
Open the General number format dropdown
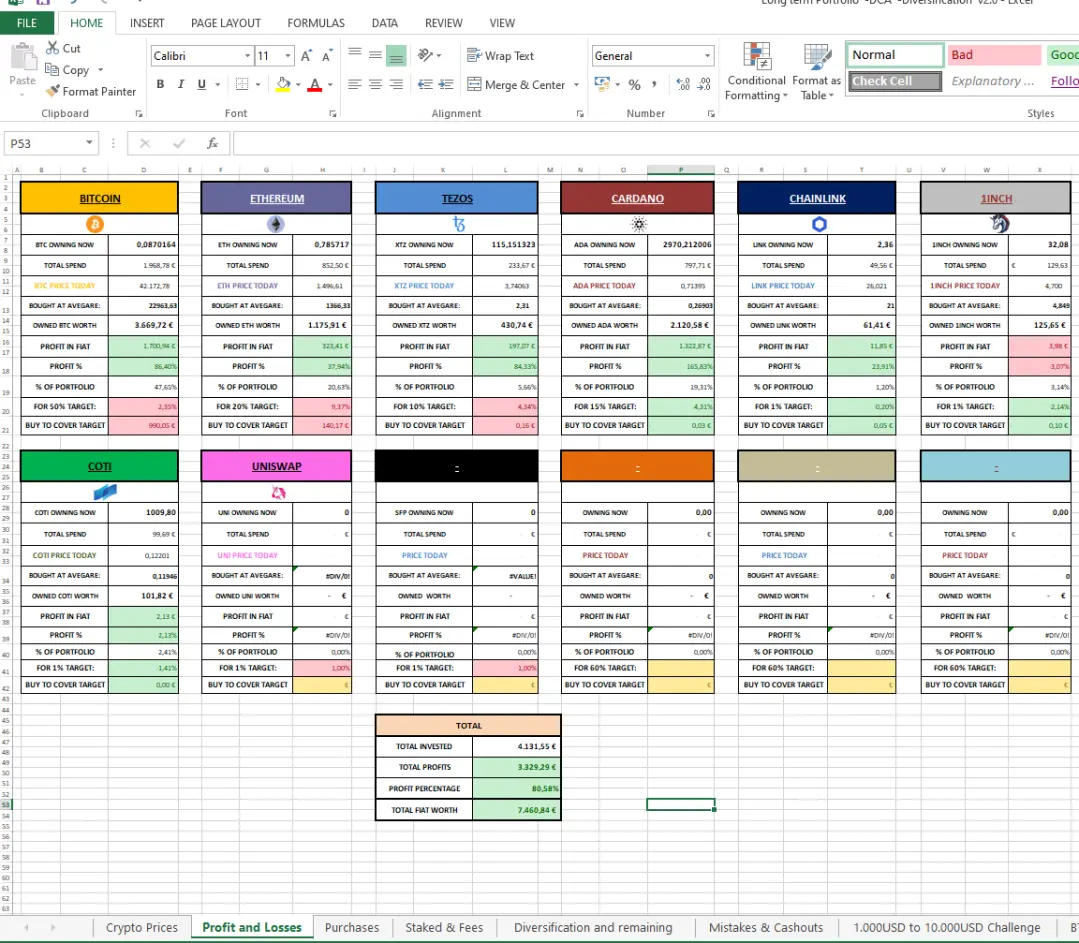707,56
